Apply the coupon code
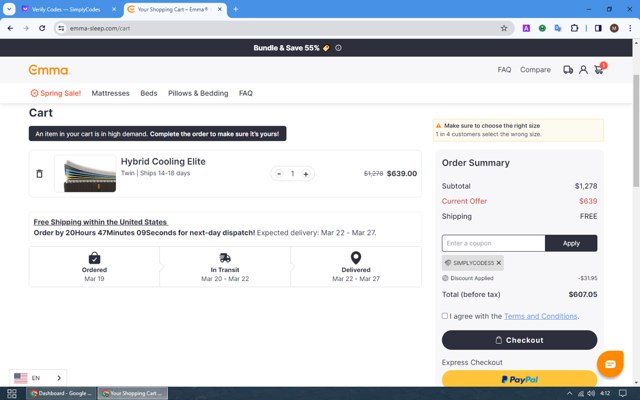Viewport: 640px width, 400px height. point(571,243)
